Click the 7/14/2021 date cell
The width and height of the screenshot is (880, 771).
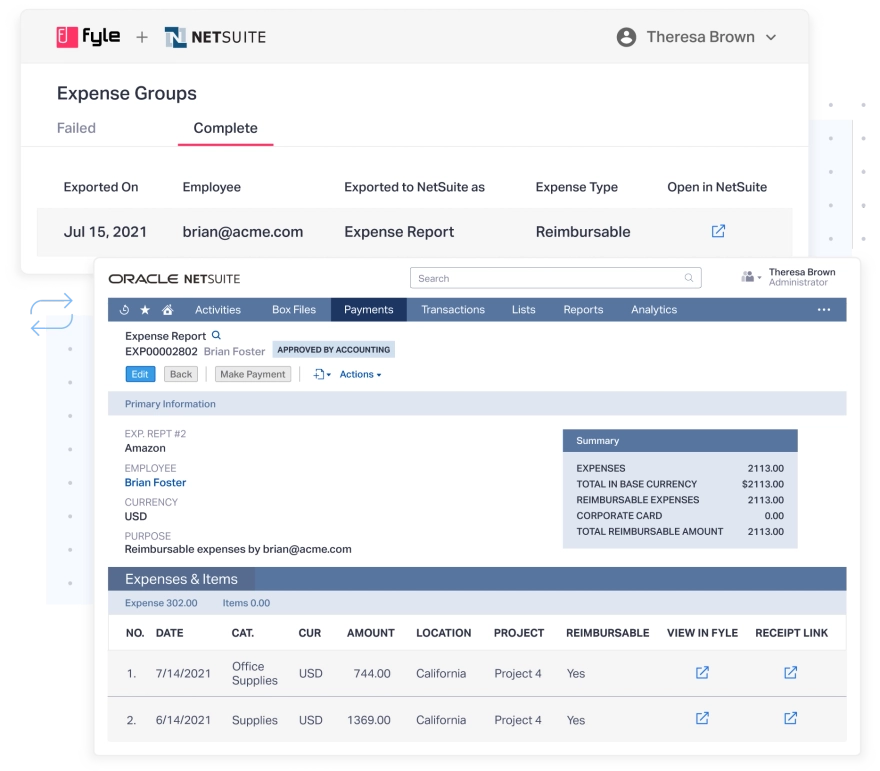tap(183, 673)
